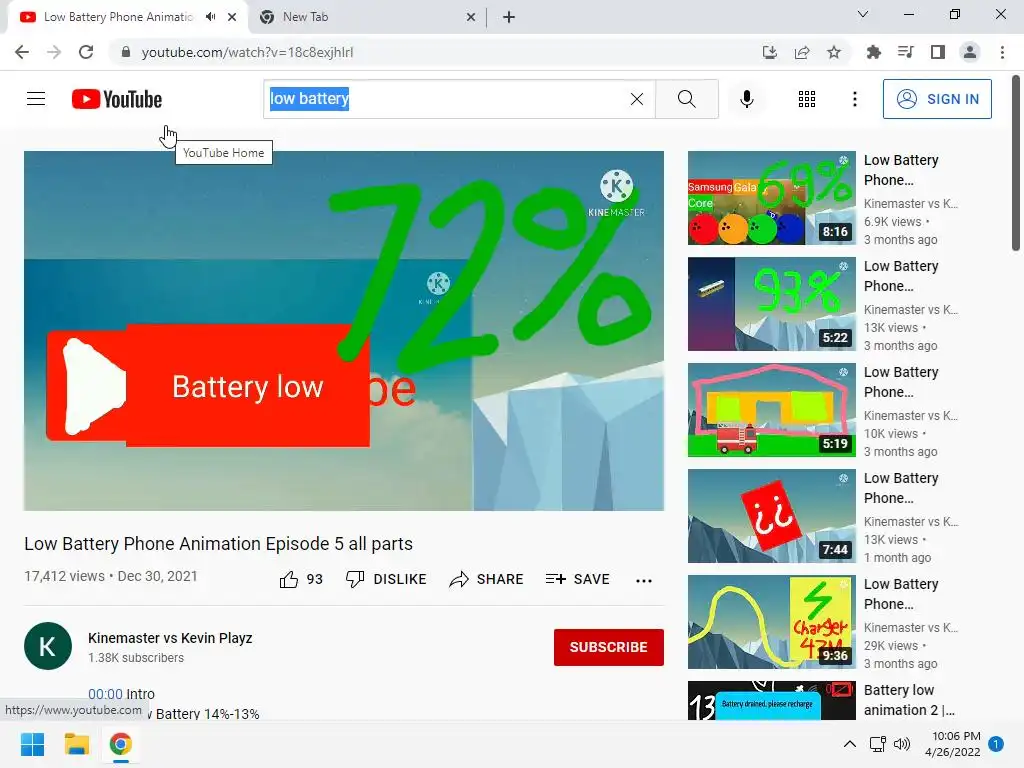Open Low Battery Phone title with 29K views
This screenshot has height=768, width=1024.
(901, 594)
